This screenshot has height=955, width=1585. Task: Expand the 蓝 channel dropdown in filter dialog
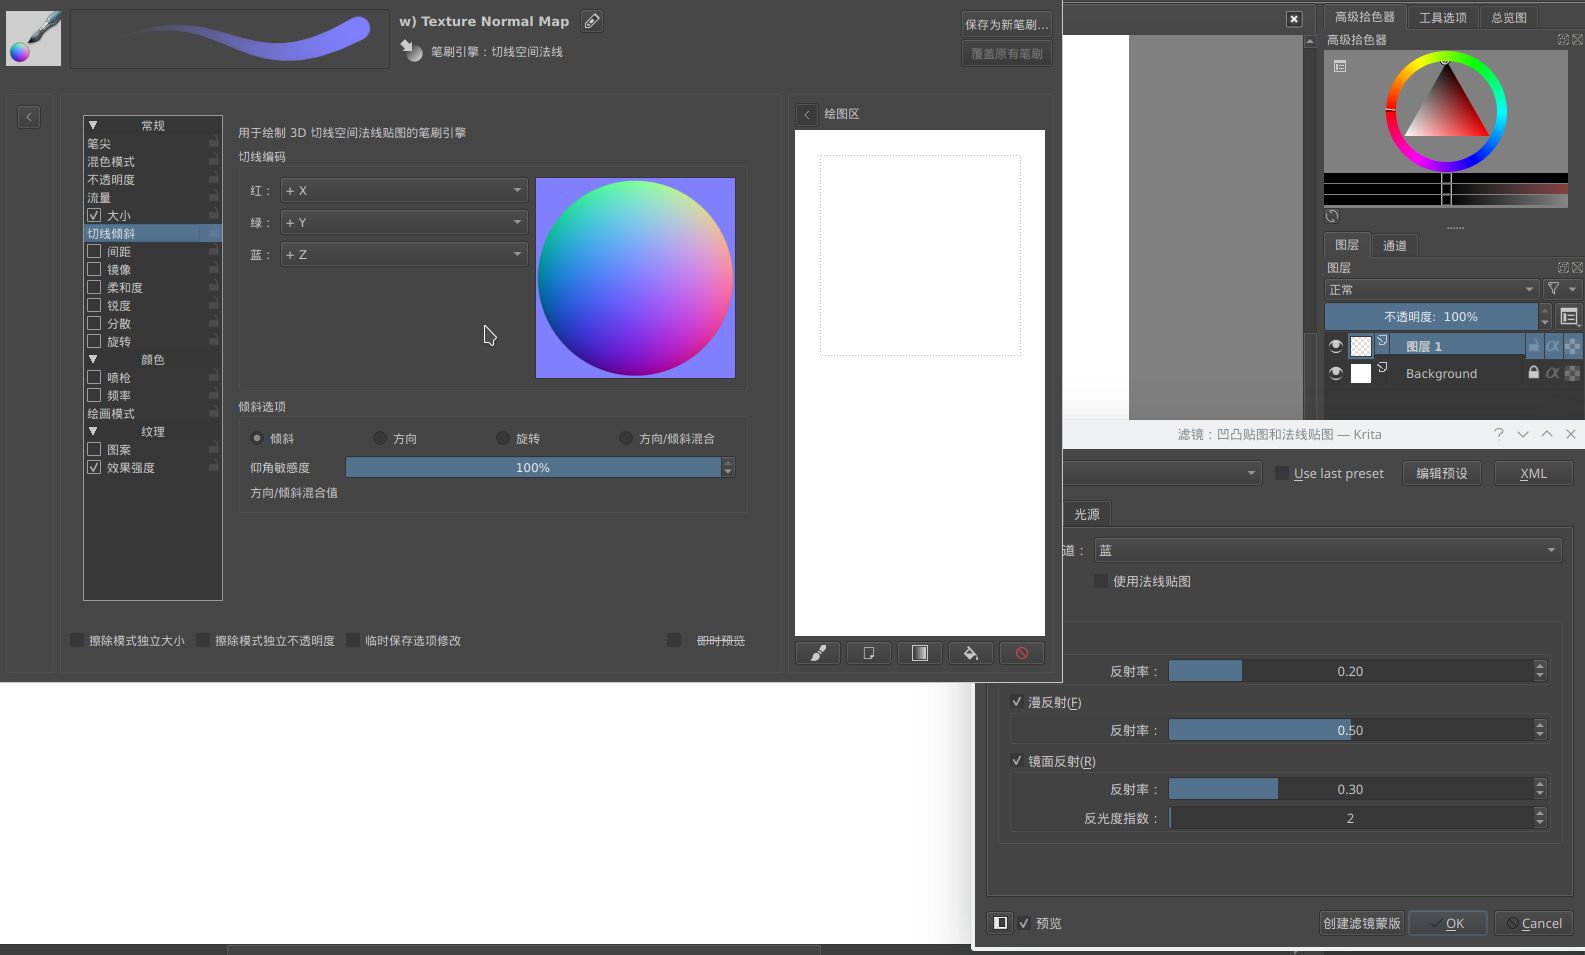[1327, 550]
